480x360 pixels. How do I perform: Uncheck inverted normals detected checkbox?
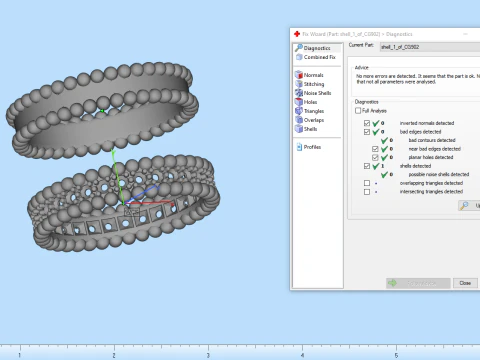pyautogui.click(x=367, y=123)
